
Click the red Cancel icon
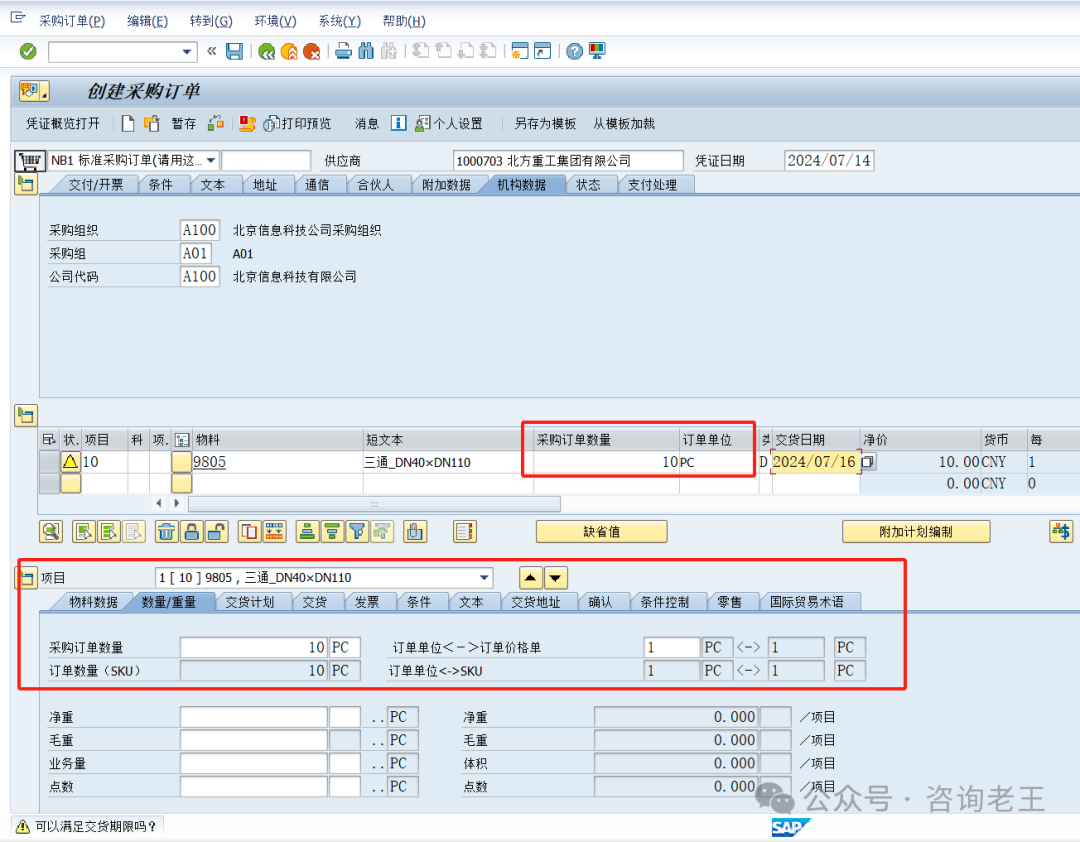click(x=312, y=52)
